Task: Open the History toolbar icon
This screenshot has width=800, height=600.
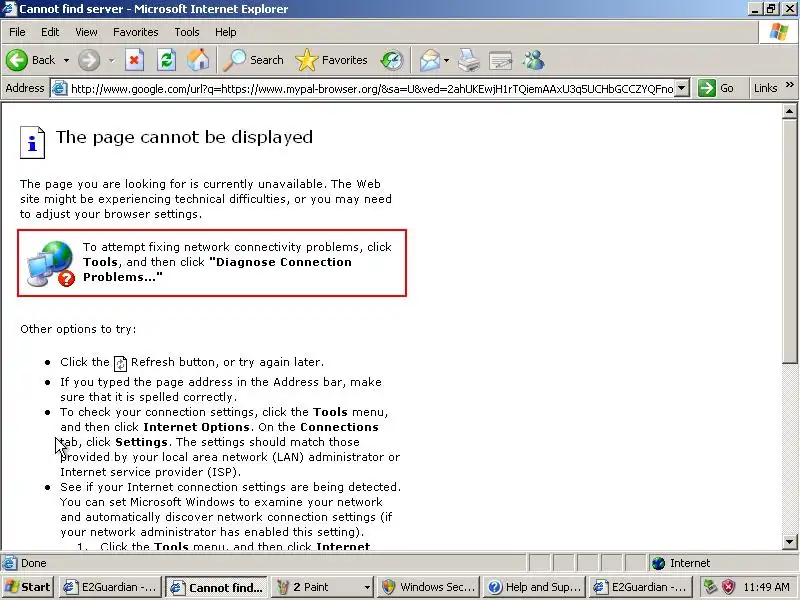Action: [x=392, y=60]
